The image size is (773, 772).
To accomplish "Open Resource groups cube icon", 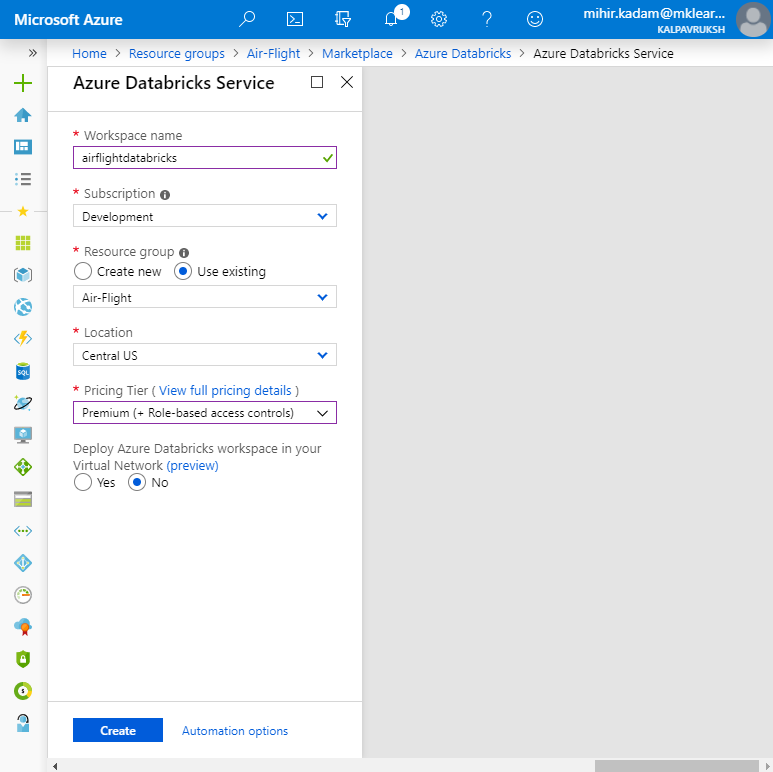I will (x=23, y=275).
